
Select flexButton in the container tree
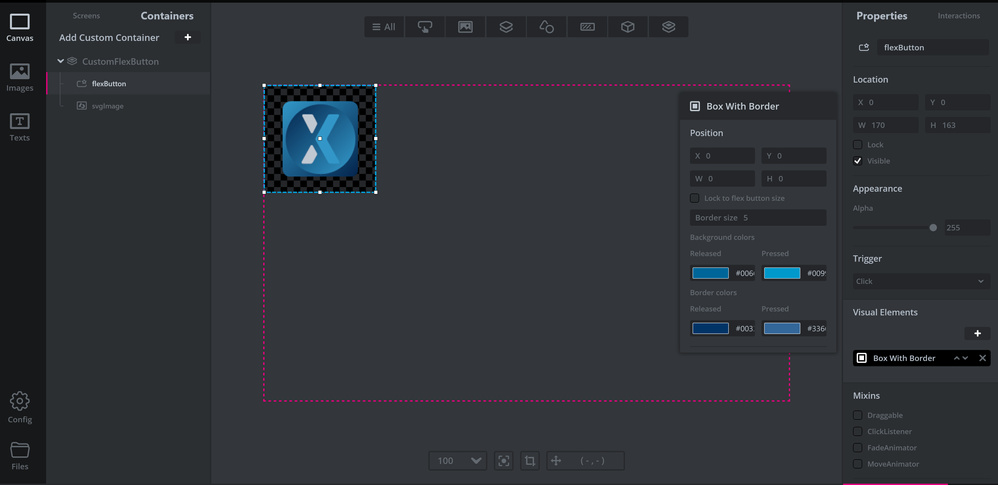tap(129, 83)
